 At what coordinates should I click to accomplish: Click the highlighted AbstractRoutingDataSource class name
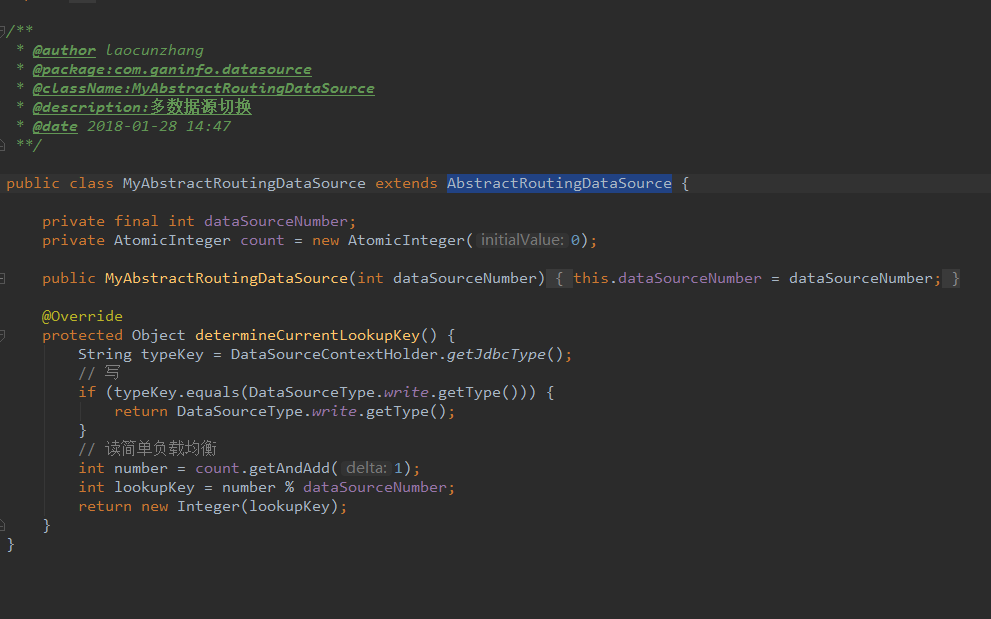coord(559,183)
